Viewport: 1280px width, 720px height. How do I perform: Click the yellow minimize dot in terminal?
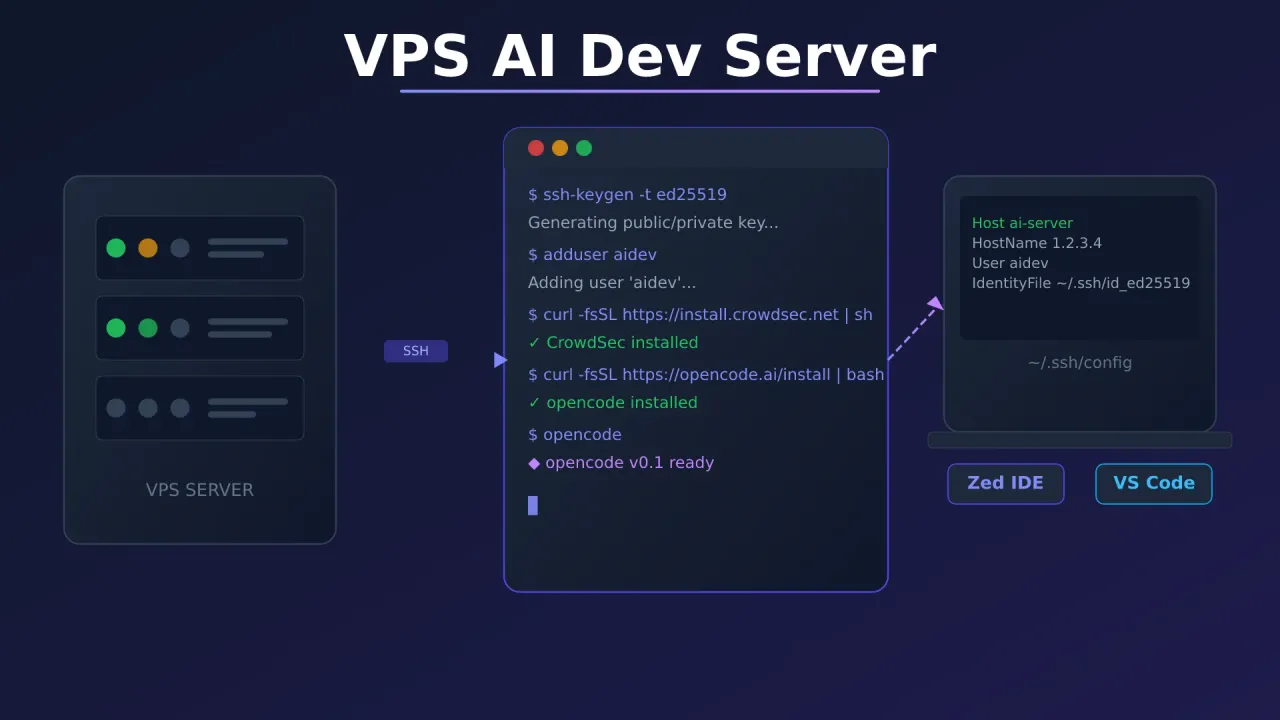point(560,148)
